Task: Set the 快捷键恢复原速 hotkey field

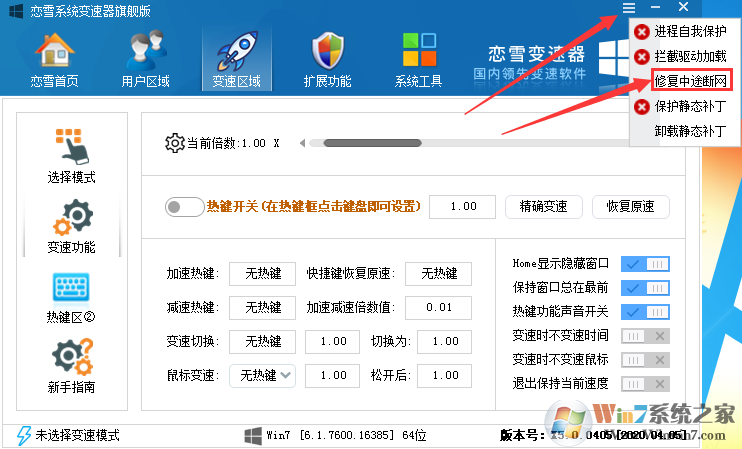Action: (439, 274)
